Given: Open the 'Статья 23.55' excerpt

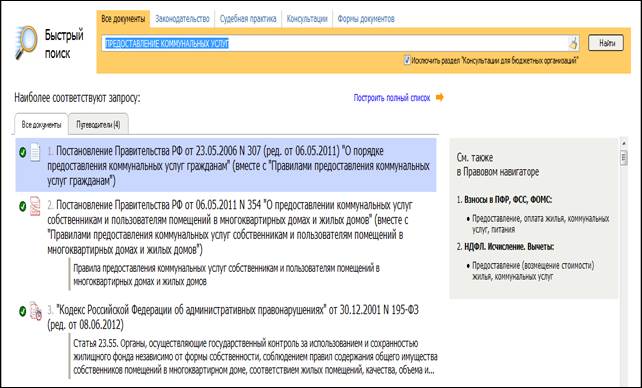Looking at the screenshot, I should pos(255,357).
